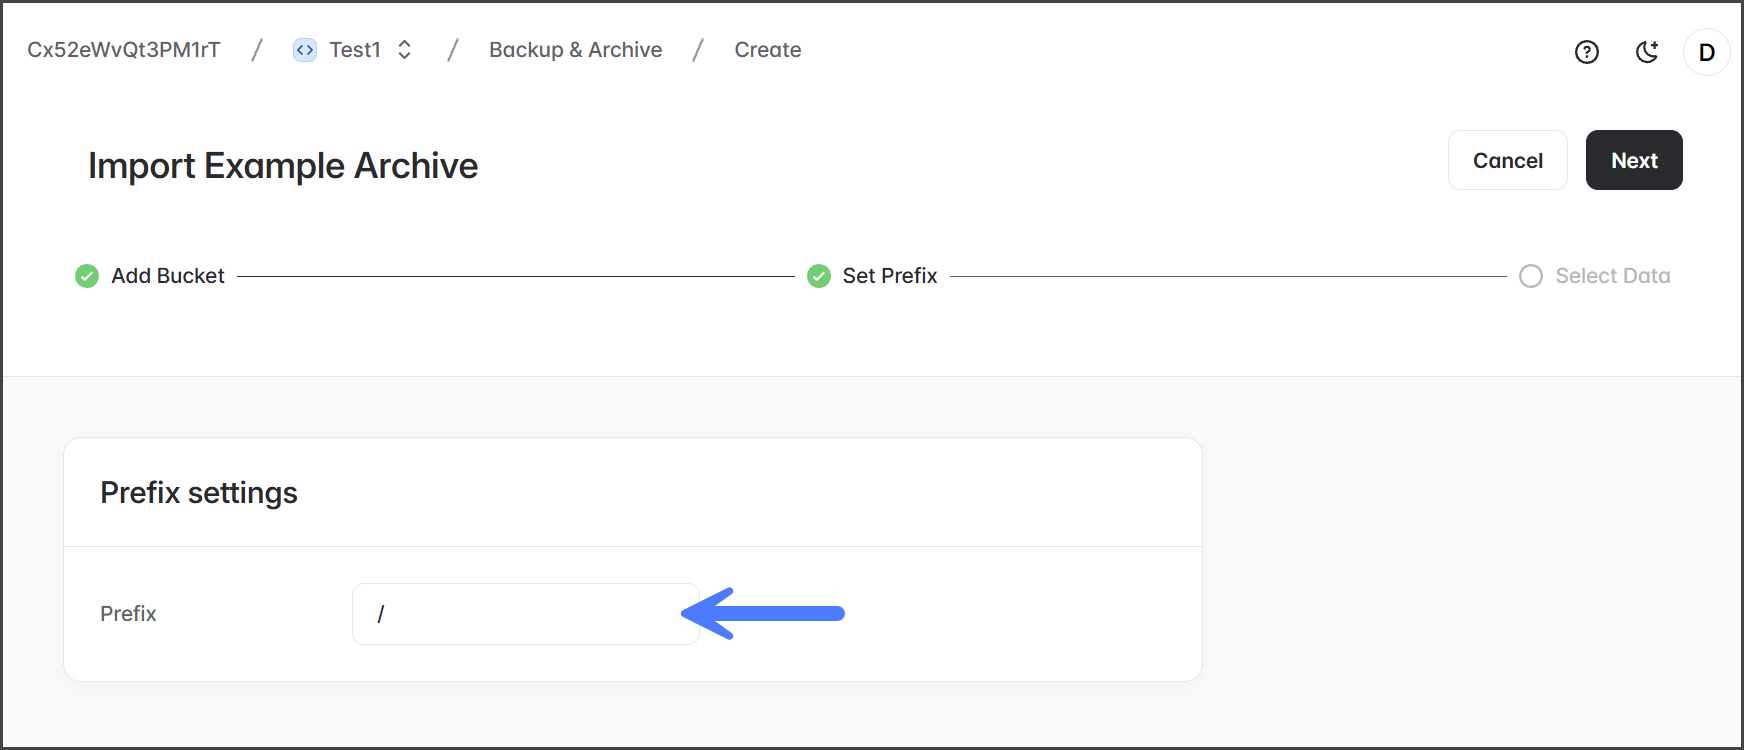This screenshot has height=750, width=1744.
Task: Jump to the Add Bucket step
Action: 168,276
